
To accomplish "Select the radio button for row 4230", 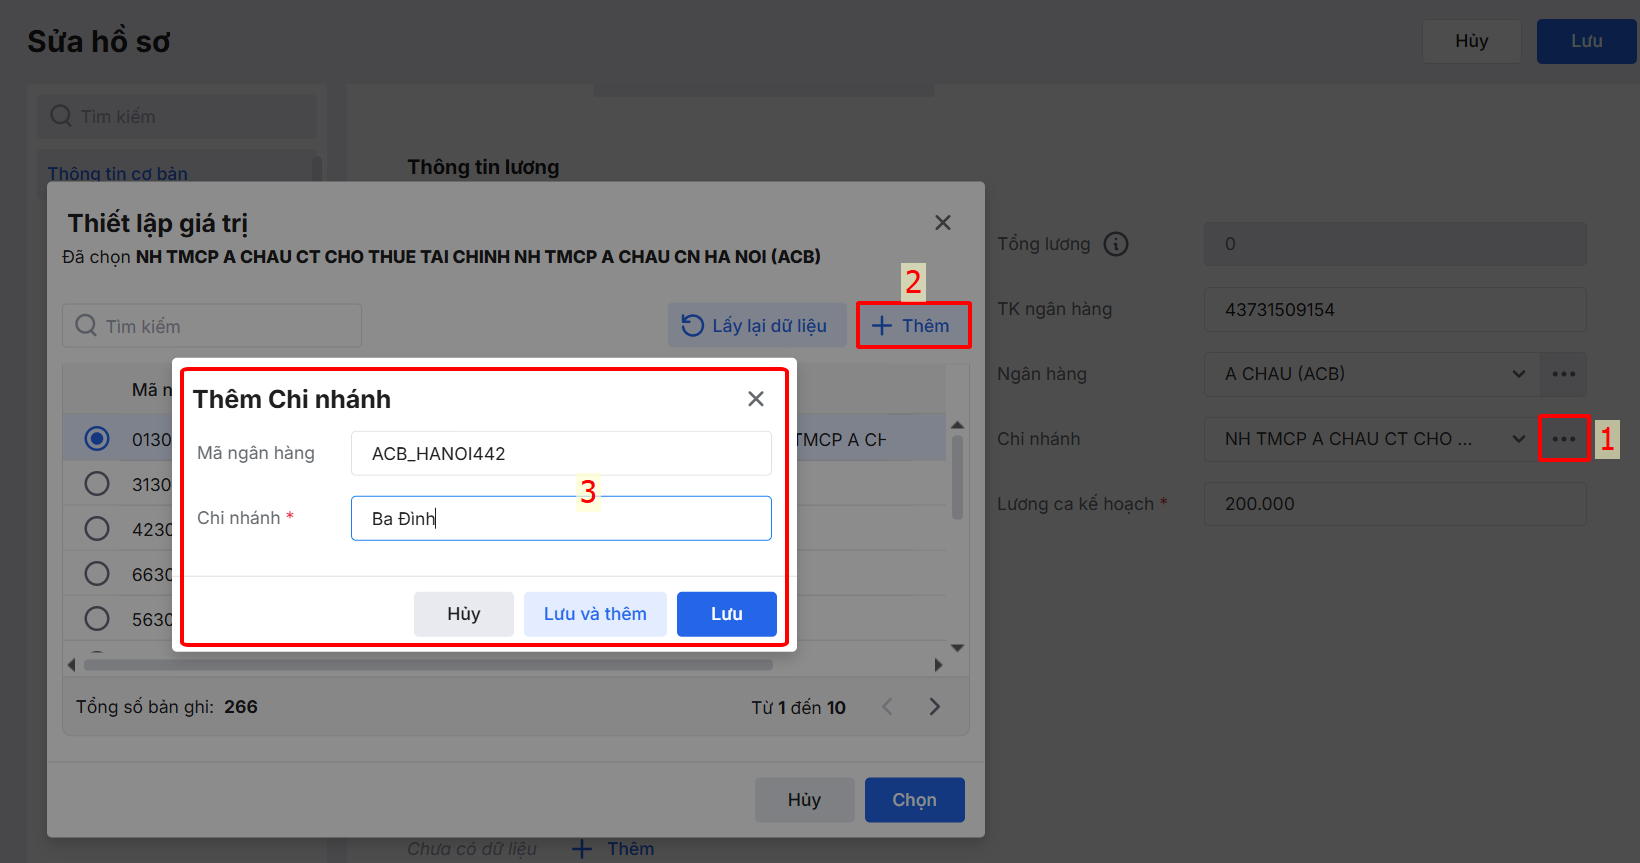I will tap(97, 529).
